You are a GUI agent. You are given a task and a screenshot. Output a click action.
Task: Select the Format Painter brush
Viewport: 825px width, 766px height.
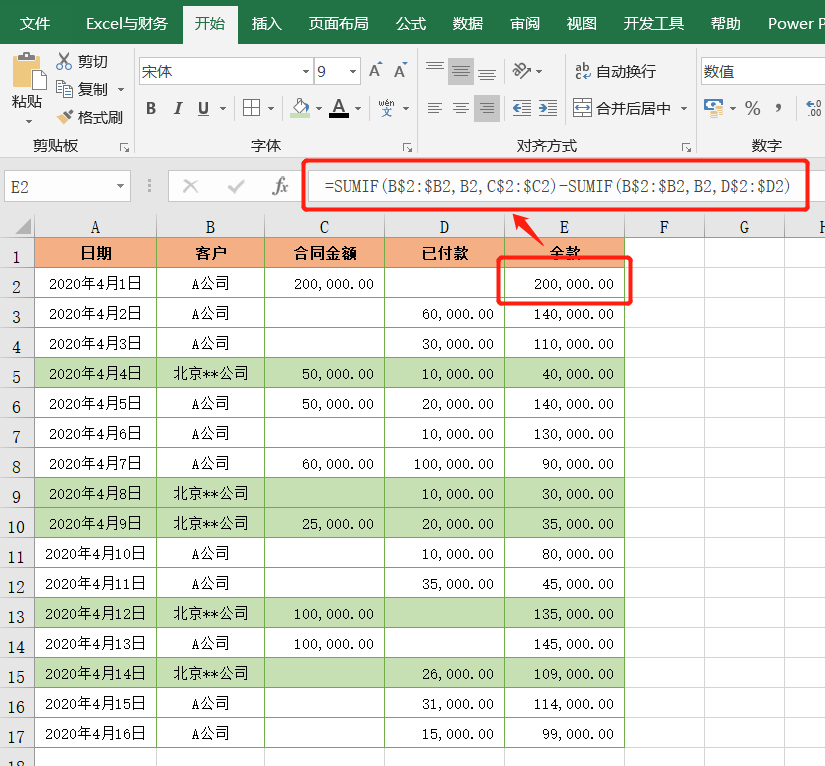(x=65, y=117)
